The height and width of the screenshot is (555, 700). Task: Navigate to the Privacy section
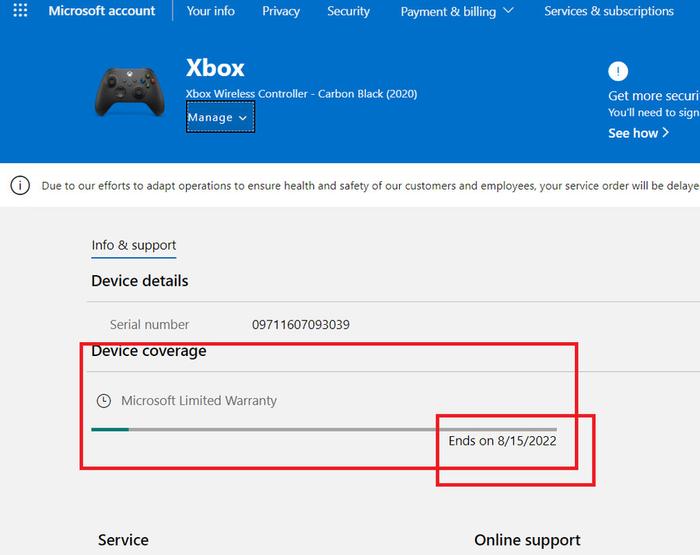click(281, 11)
